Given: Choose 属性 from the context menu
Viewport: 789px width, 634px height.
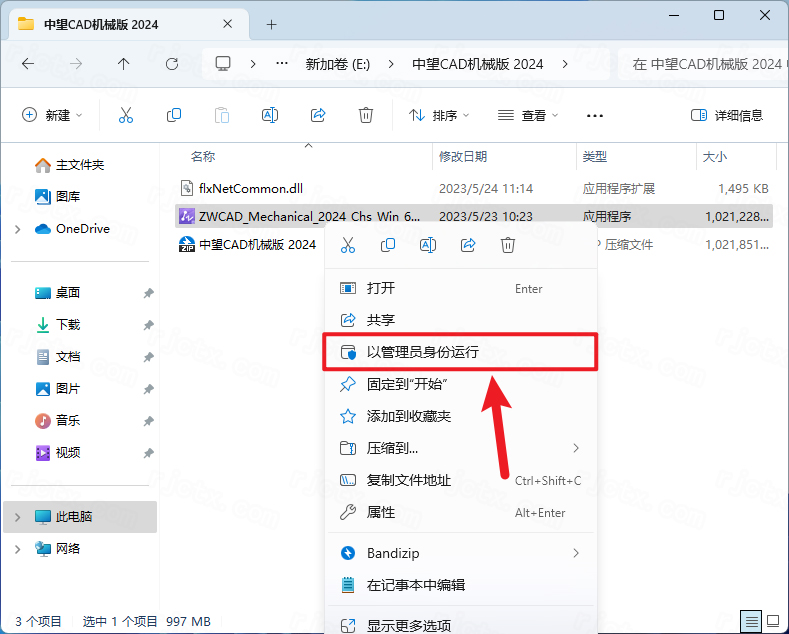Looking at the screenshot, I should tap(381, 512).
